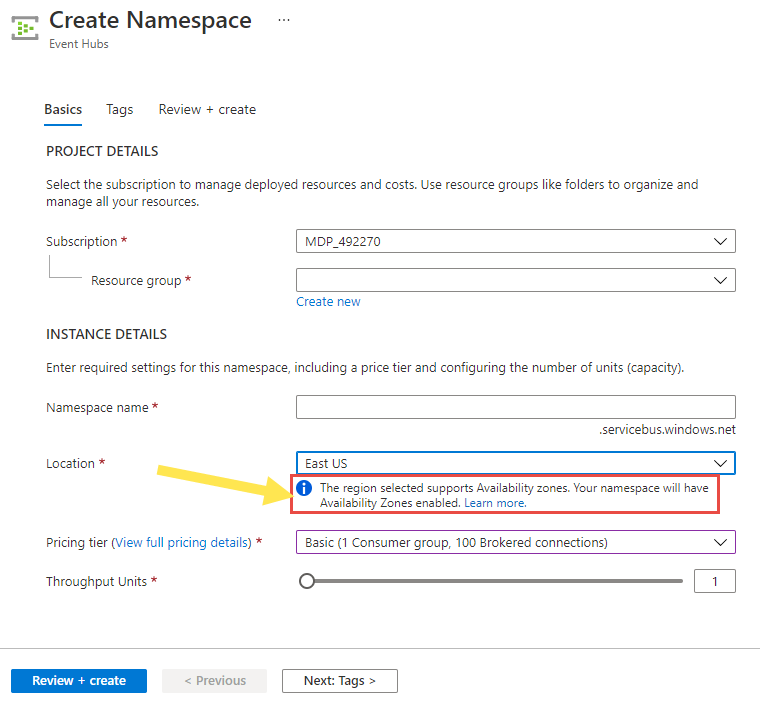This screenshot has height=708, width=760.
Task: Open the Learn more link
Action: [x=495, y=503]
